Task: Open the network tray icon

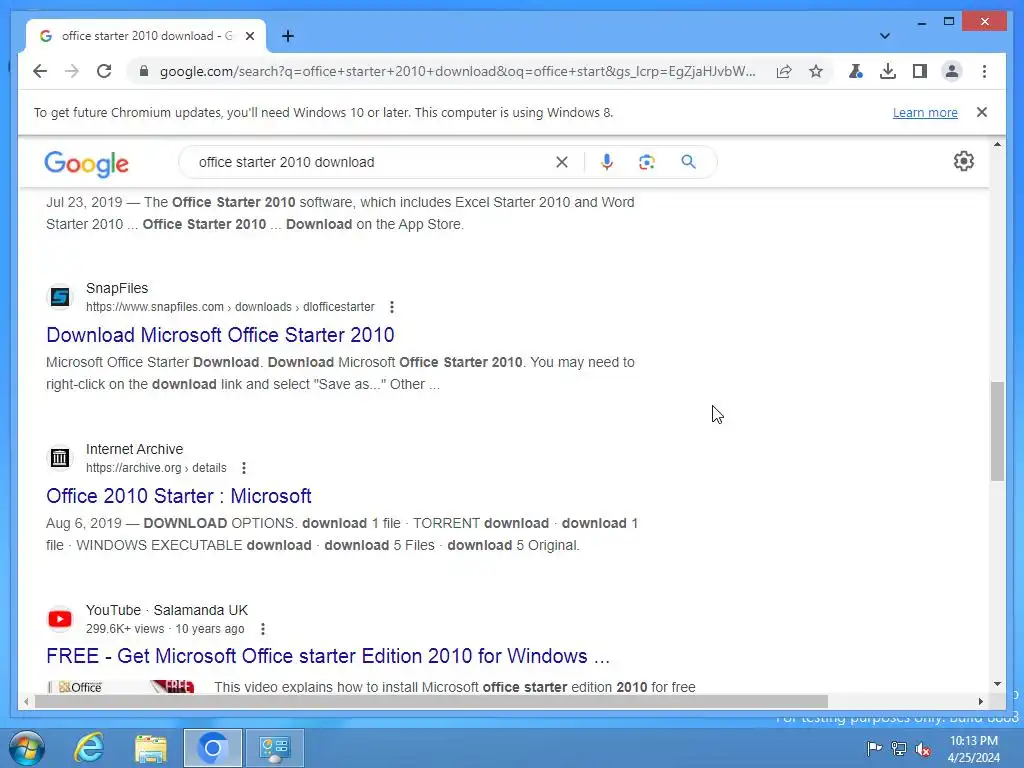Action: (x=899, y=748)
